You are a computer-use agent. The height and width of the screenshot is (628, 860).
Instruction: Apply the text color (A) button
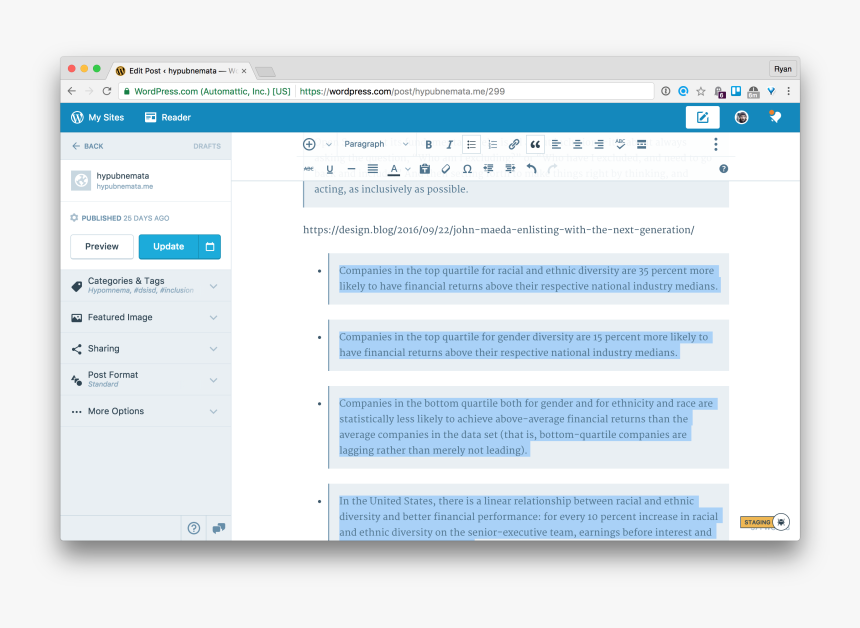coord(393,169)
